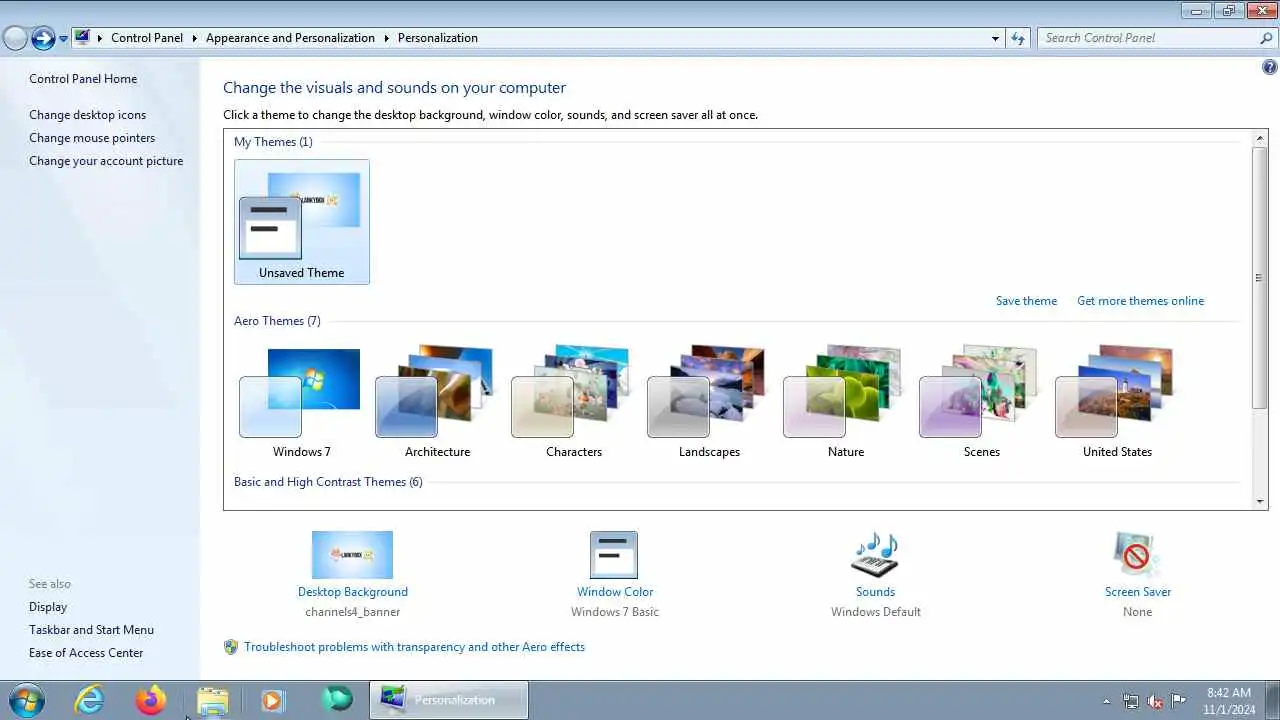Click muted volume tray icon
1280x720 pixels.
click(x=1155, y=701)
